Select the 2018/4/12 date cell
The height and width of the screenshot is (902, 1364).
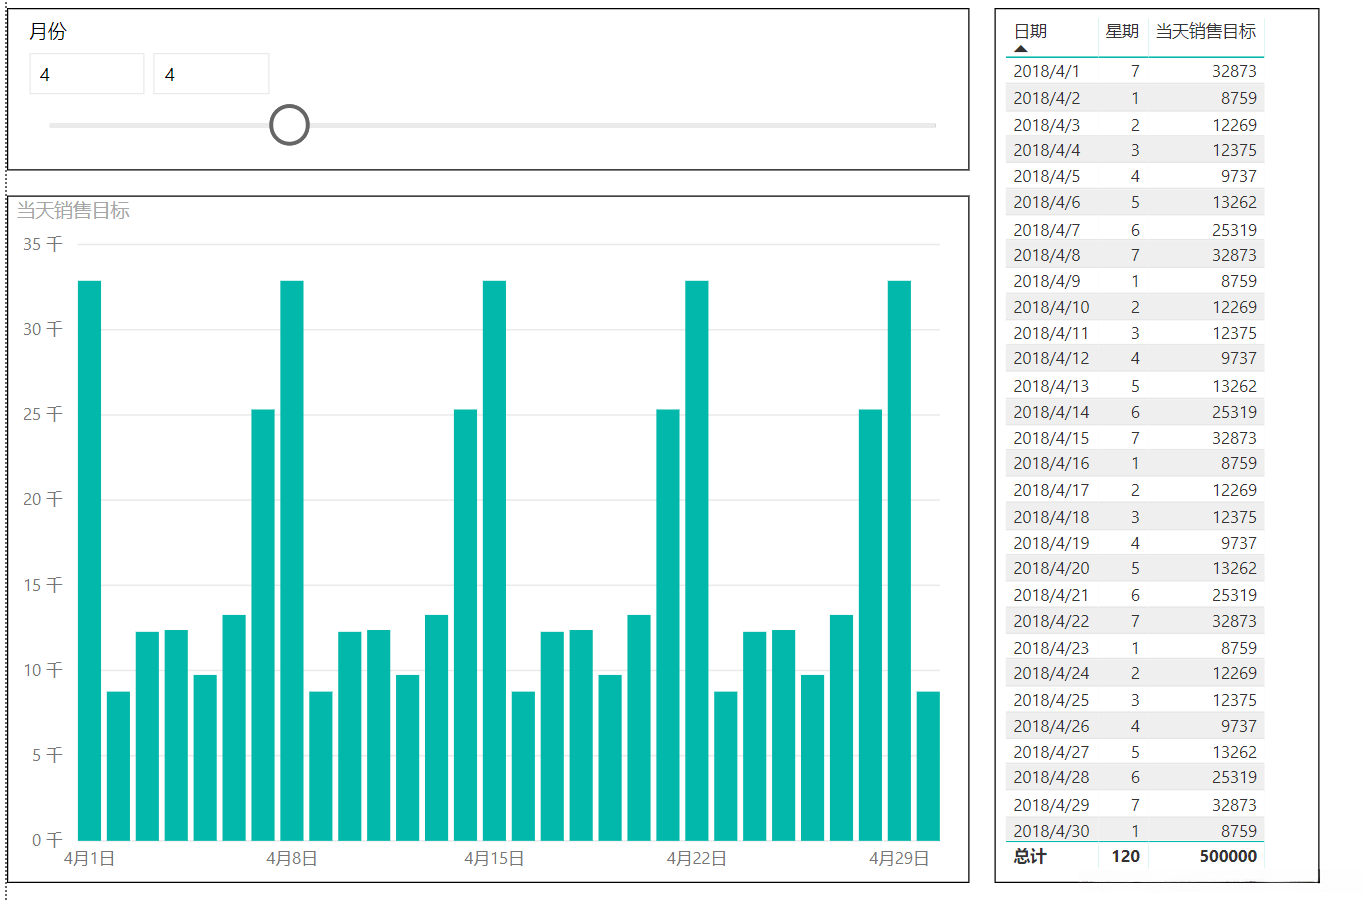click(x=1051, y=358)
